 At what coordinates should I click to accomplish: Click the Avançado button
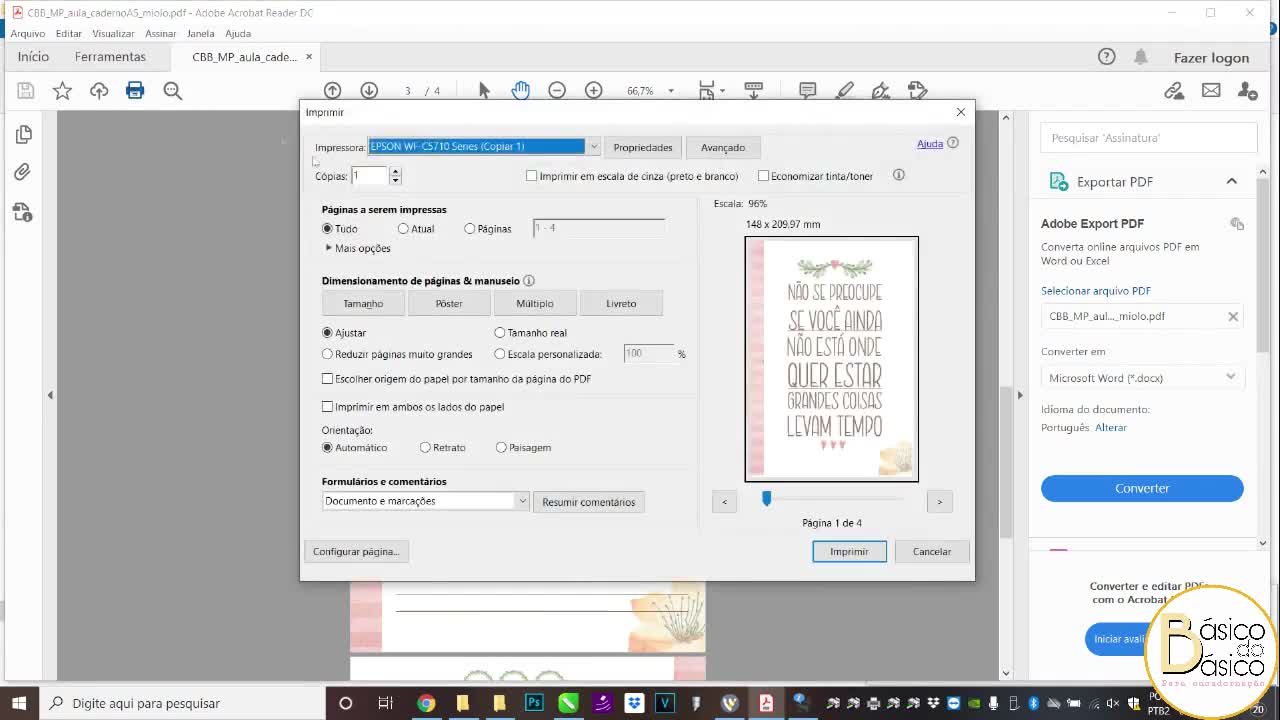point(723,147)
